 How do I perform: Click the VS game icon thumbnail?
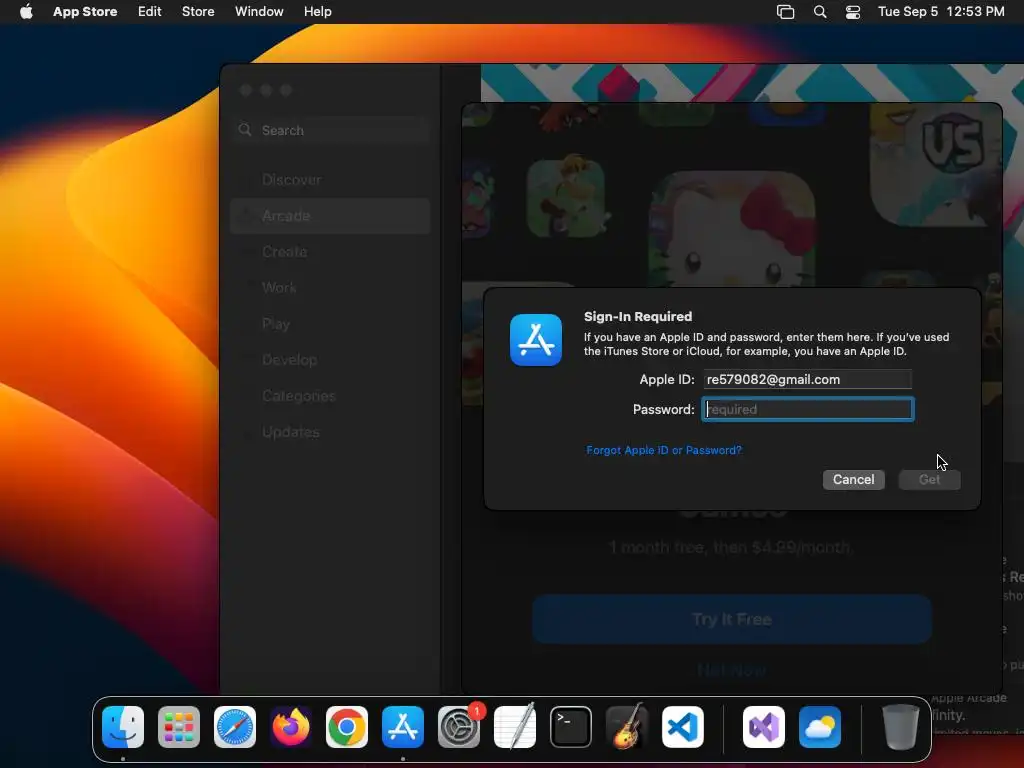[936, 165]
